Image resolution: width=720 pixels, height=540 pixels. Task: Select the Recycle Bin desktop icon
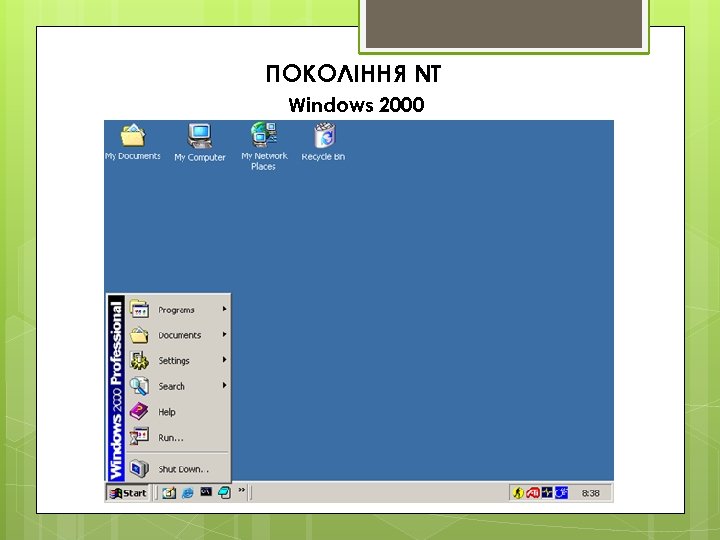[323, 142]
